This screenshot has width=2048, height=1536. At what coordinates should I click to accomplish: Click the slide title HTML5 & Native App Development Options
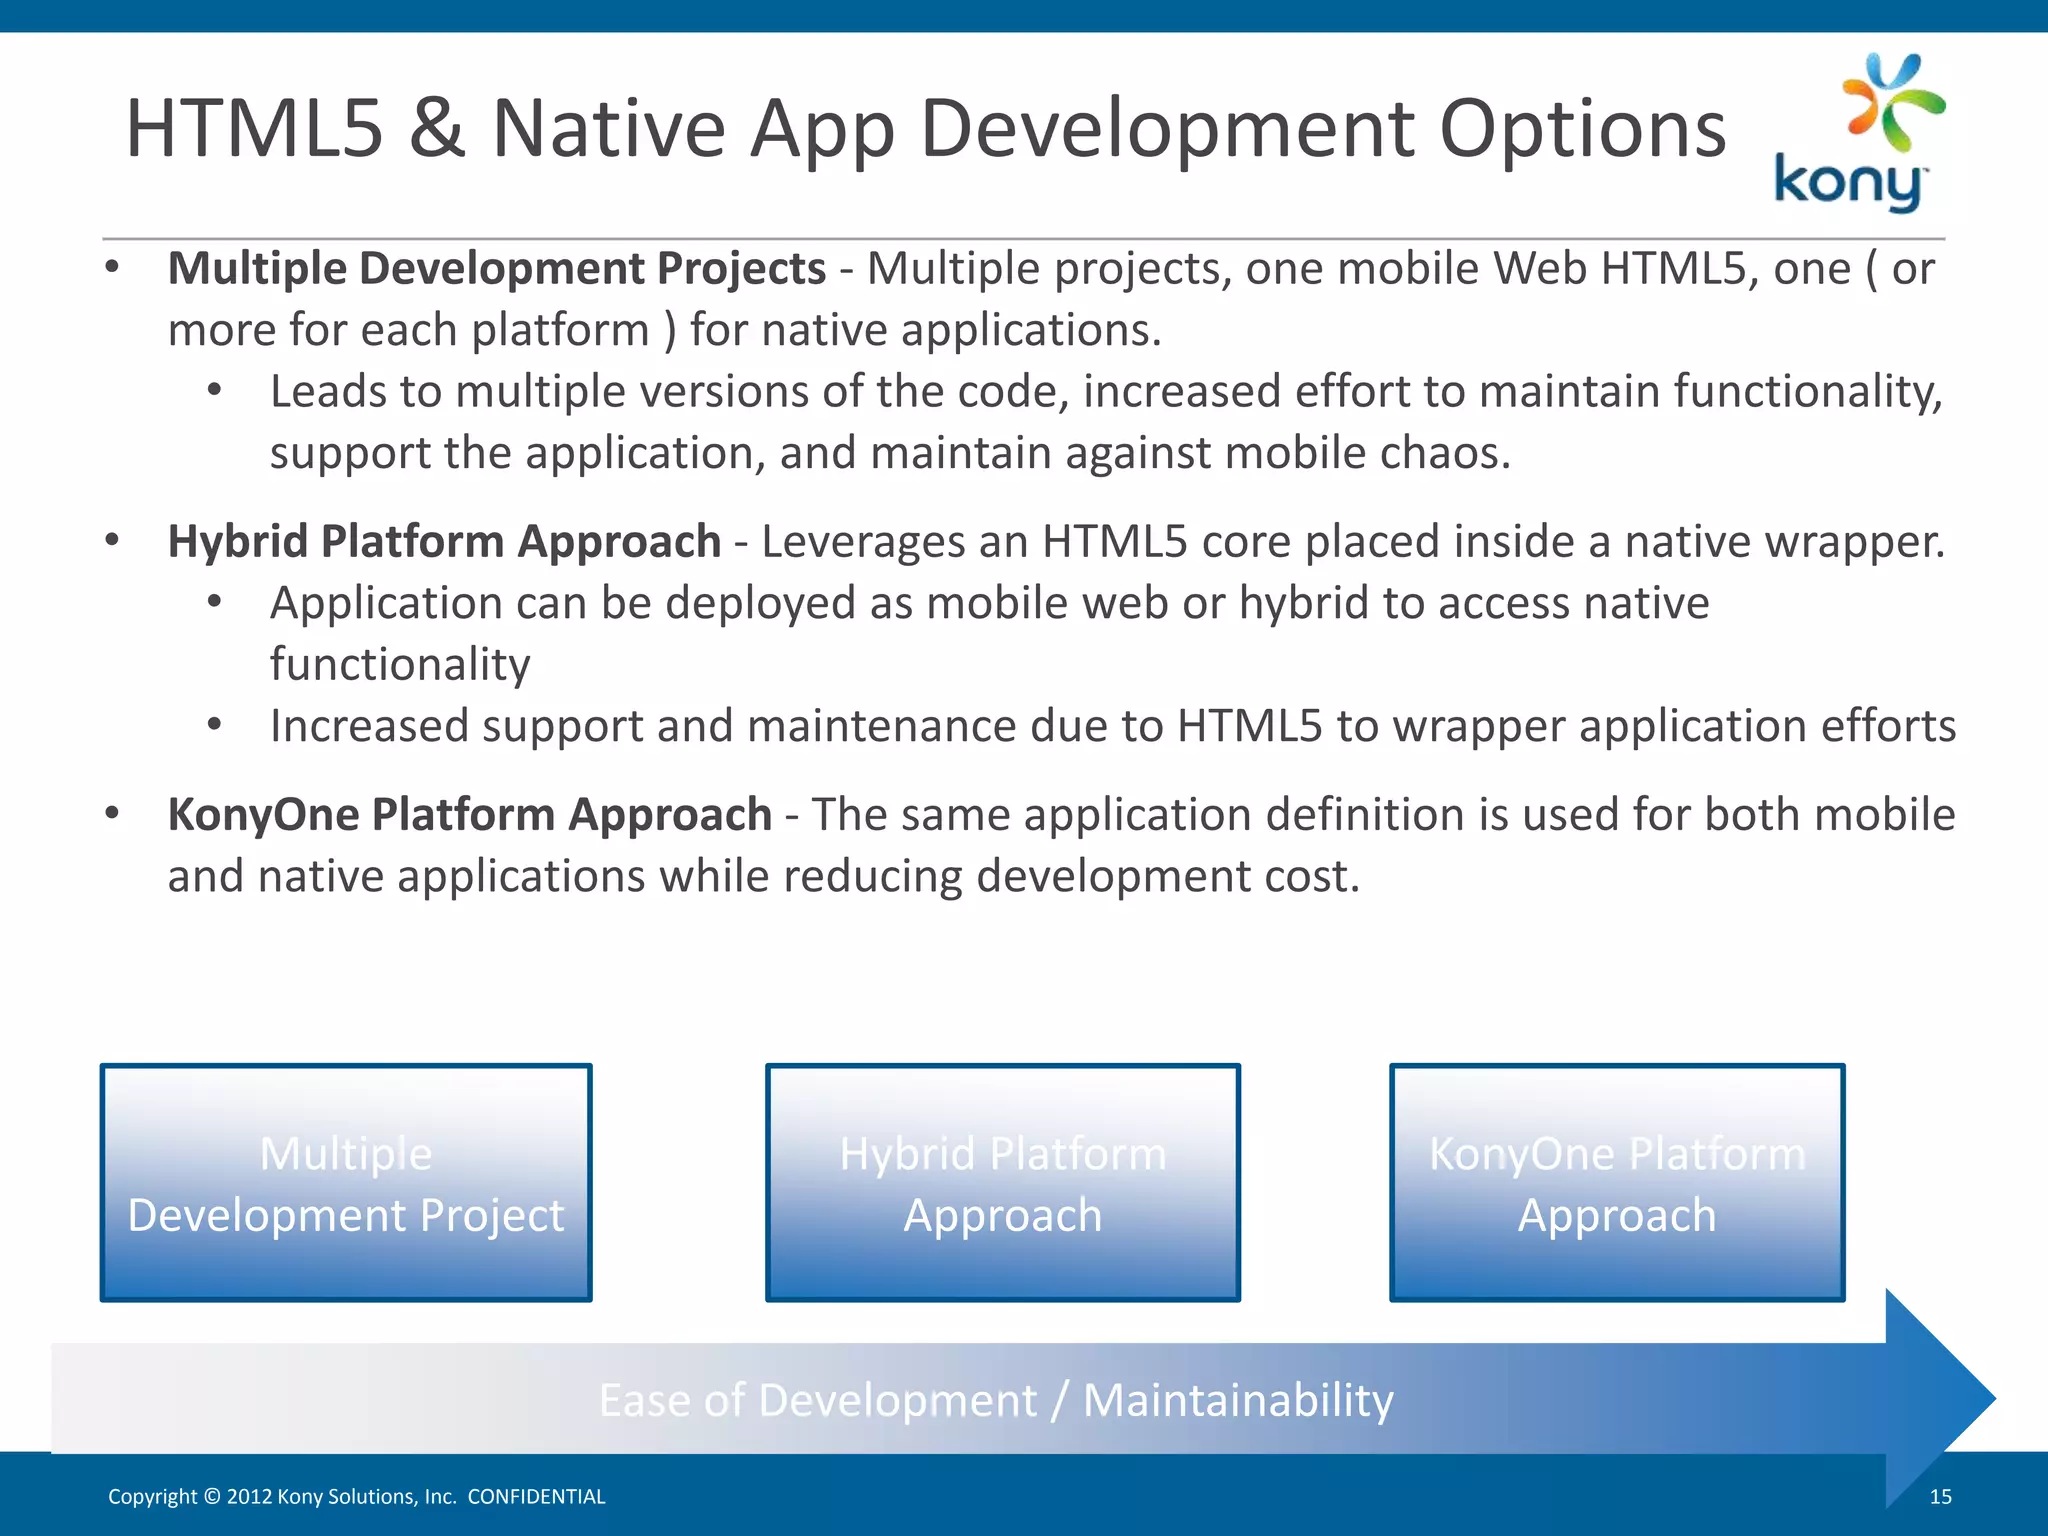point(925,128)
